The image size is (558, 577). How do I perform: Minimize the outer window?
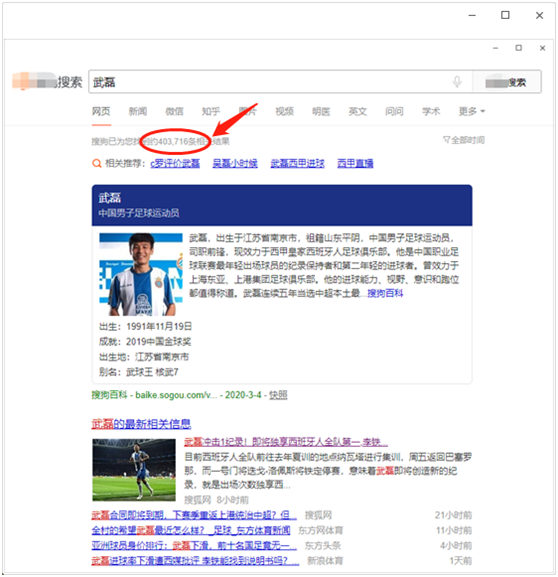[x=472, y=15]
